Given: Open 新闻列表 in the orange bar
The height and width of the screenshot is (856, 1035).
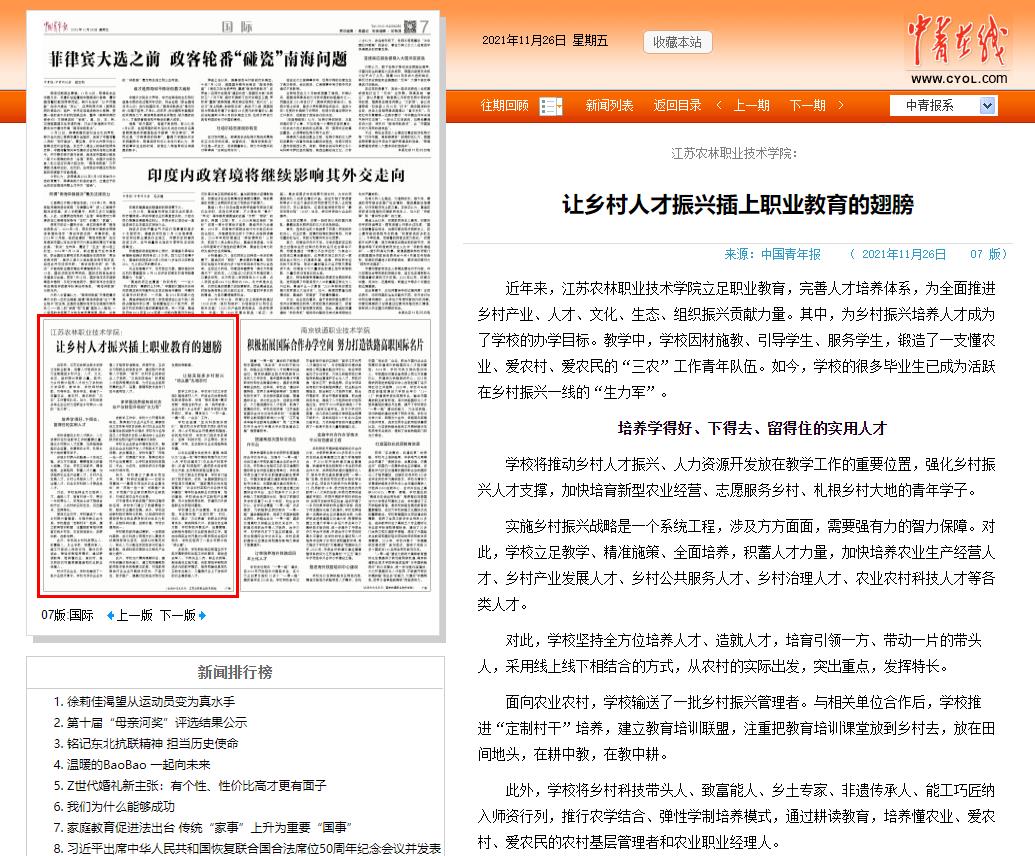Looking at the screenshot, I should [609, 106].
